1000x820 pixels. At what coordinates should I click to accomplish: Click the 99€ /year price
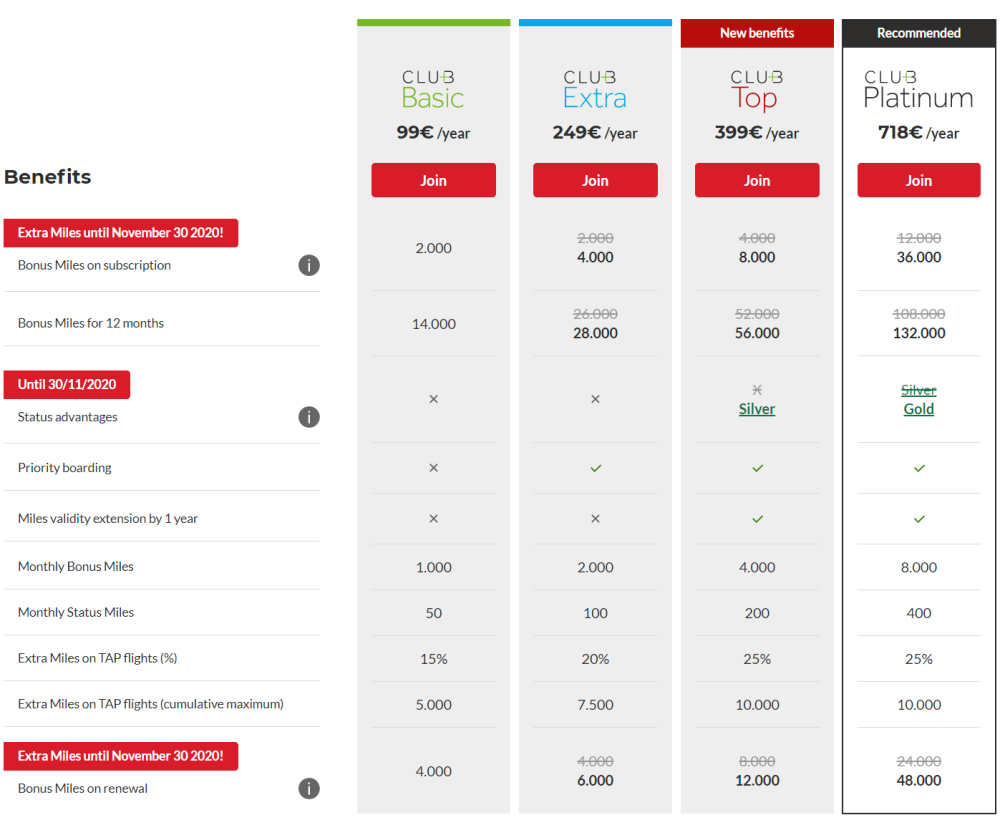[x=433, y=133]
